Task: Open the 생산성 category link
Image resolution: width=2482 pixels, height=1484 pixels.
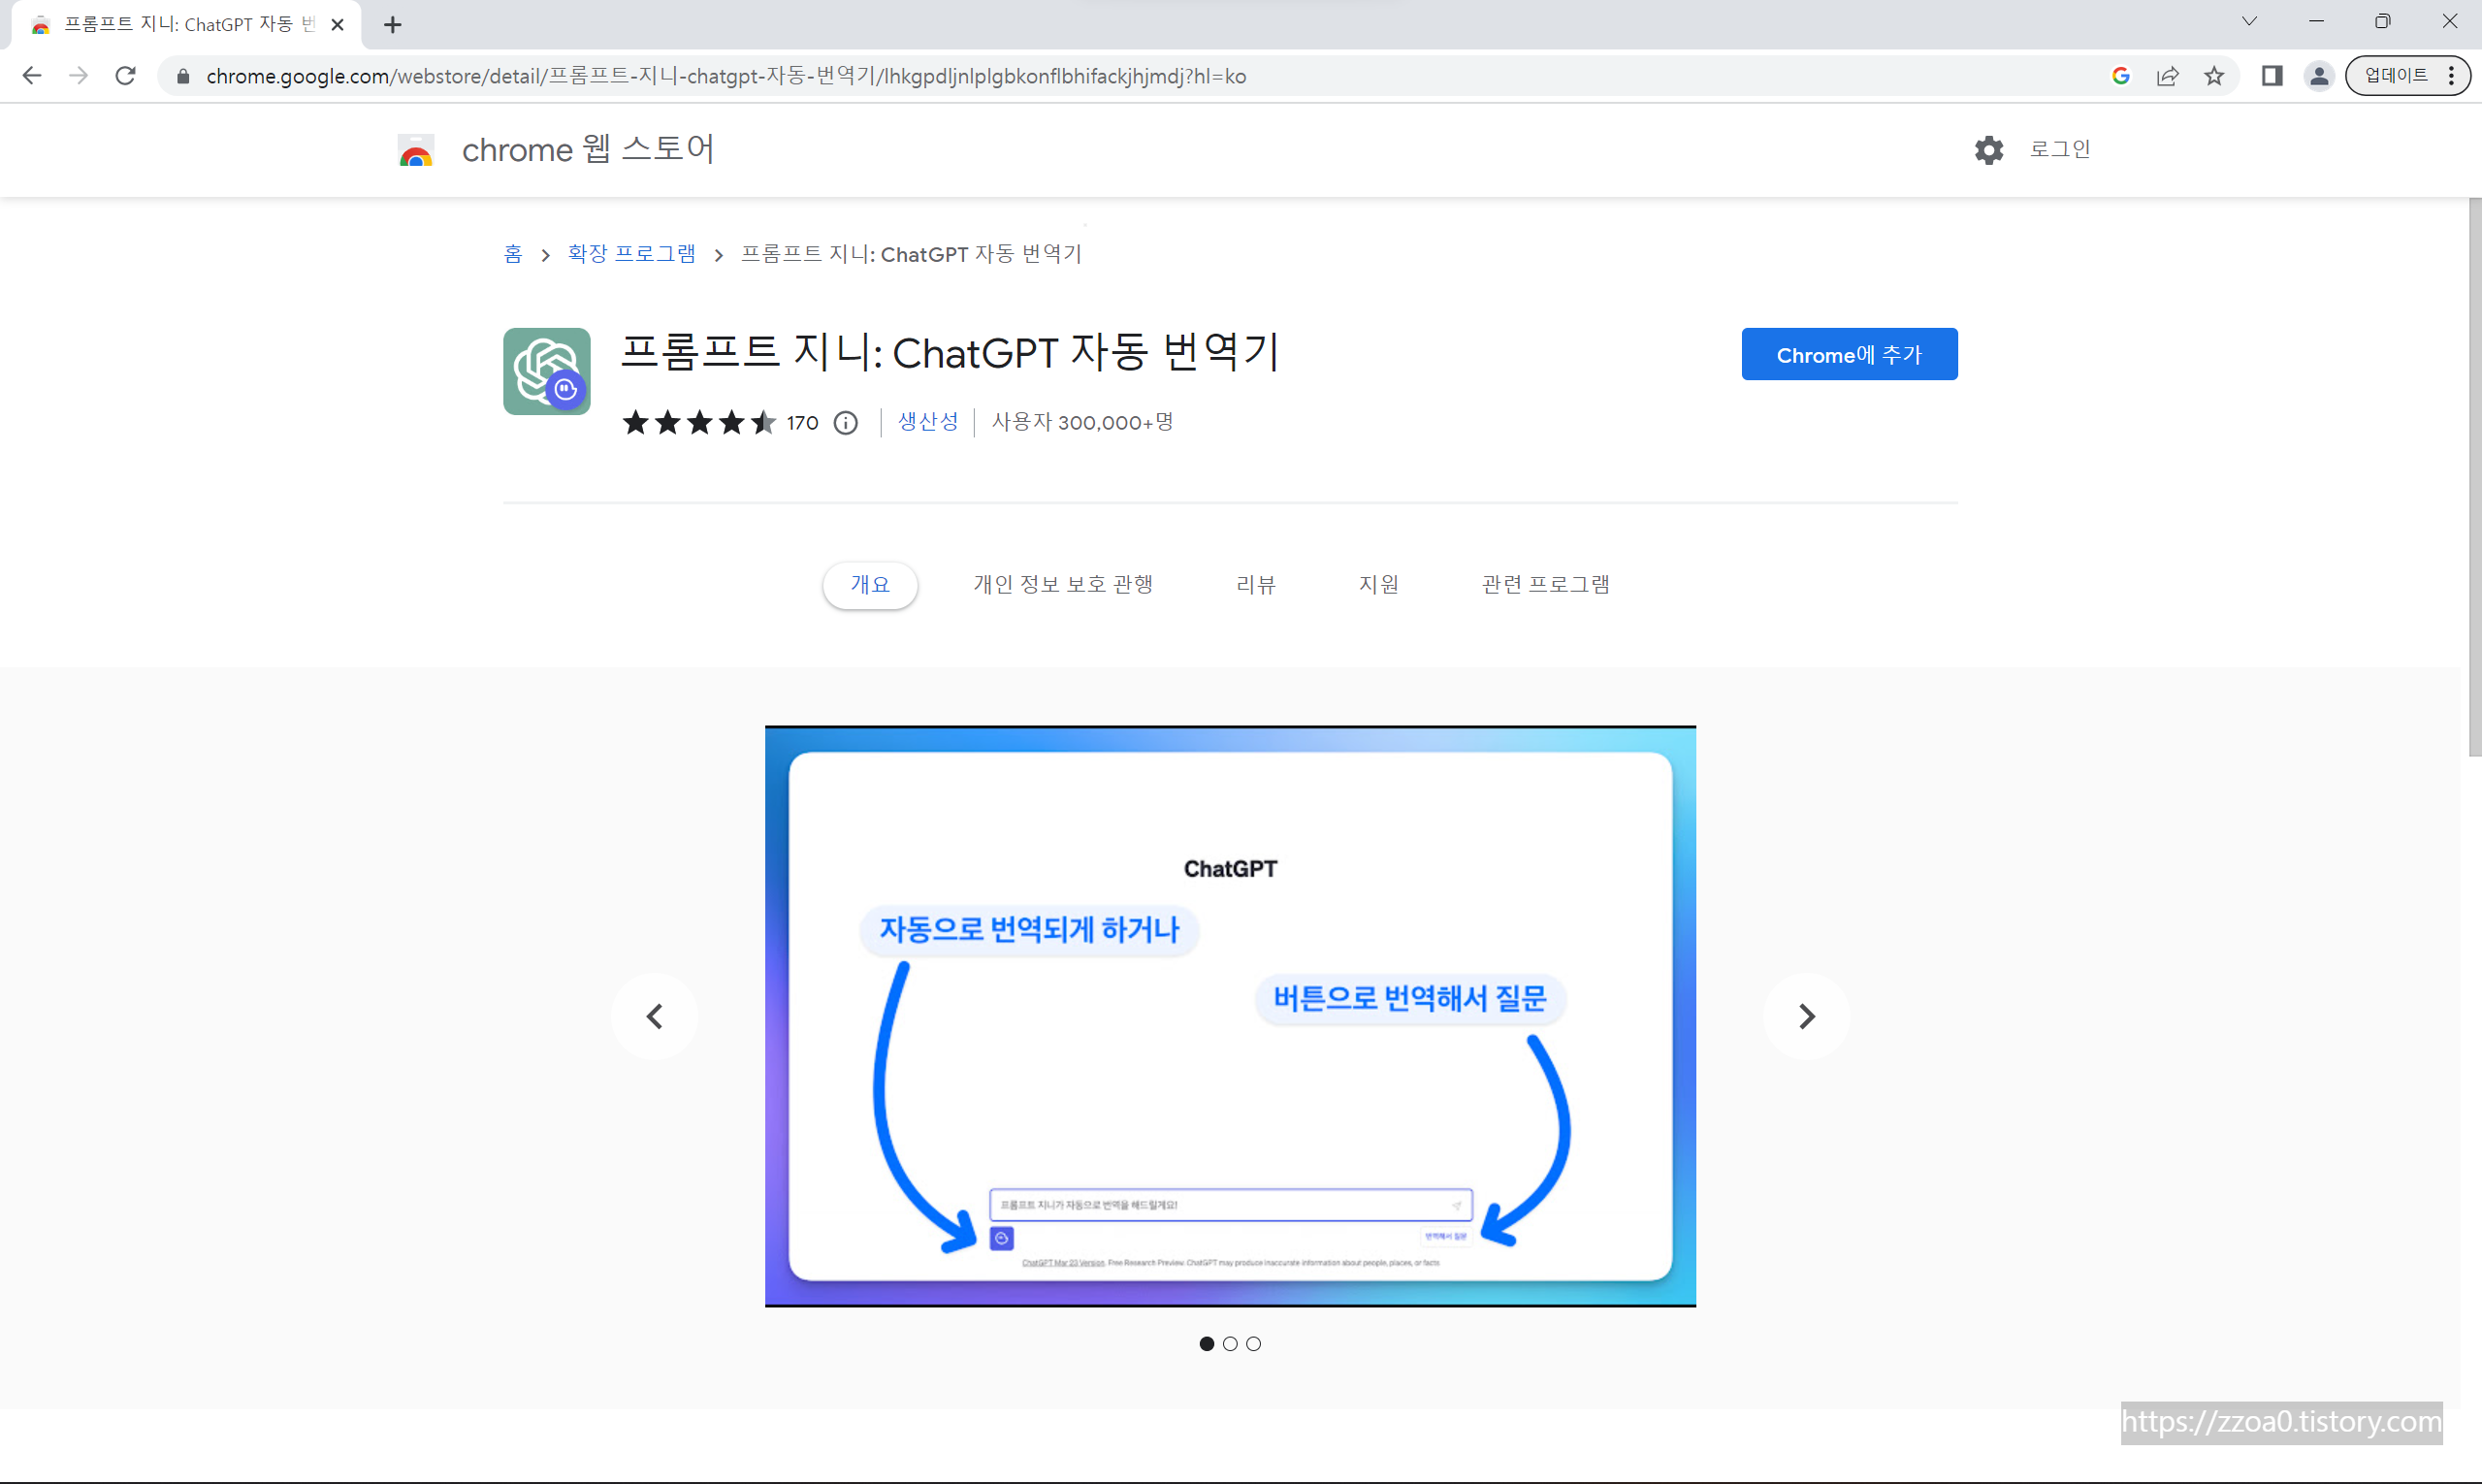Action: click(927, 422)
